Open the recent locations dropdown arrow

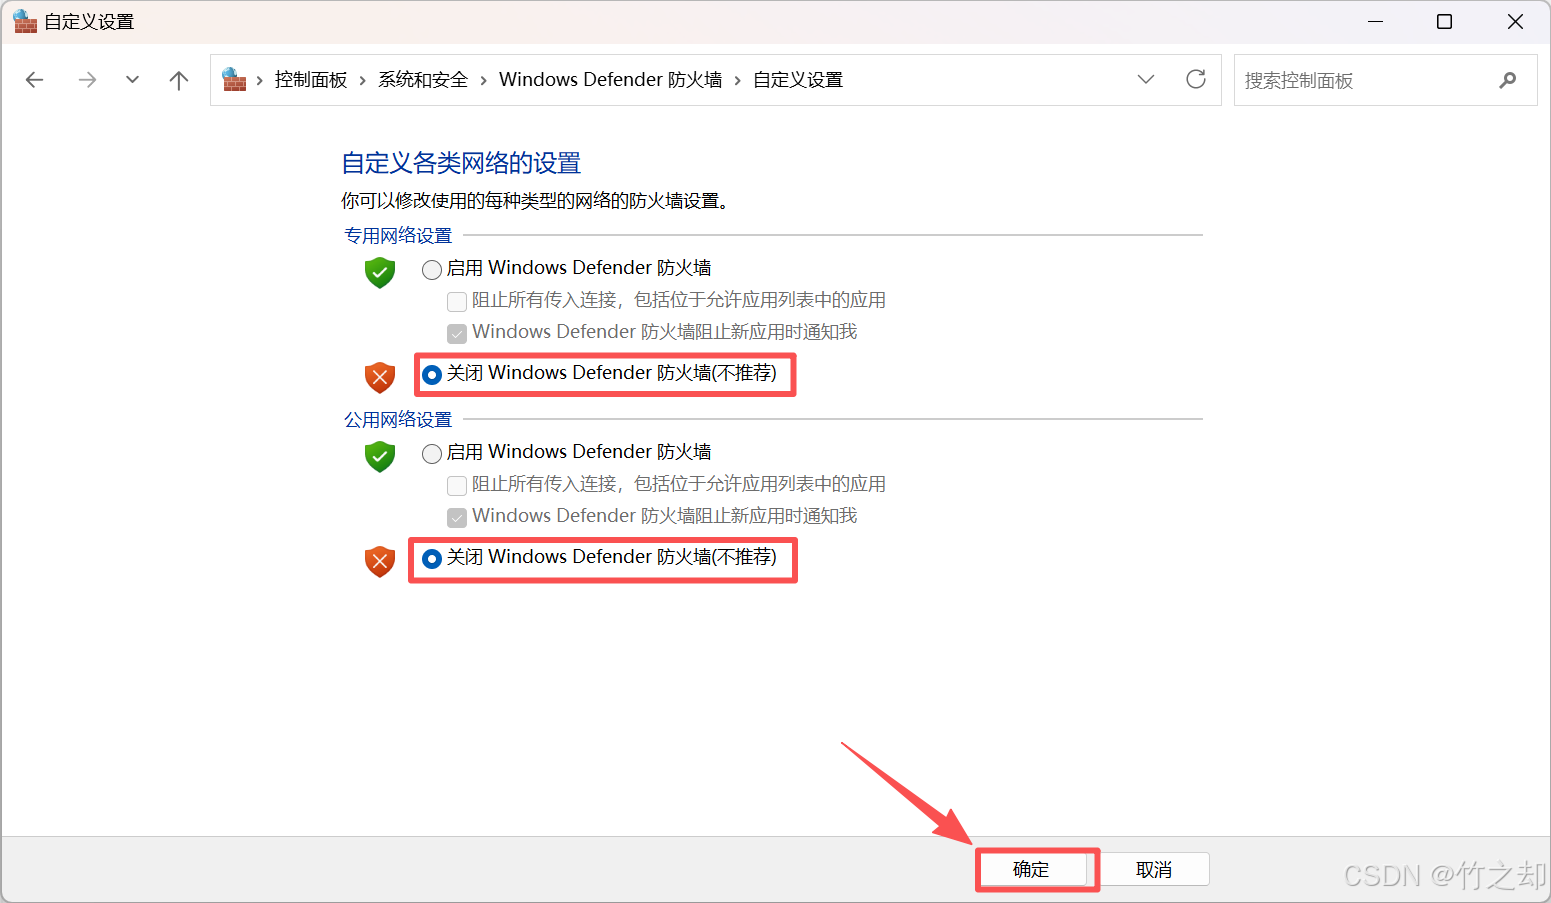tap(132, 80)
